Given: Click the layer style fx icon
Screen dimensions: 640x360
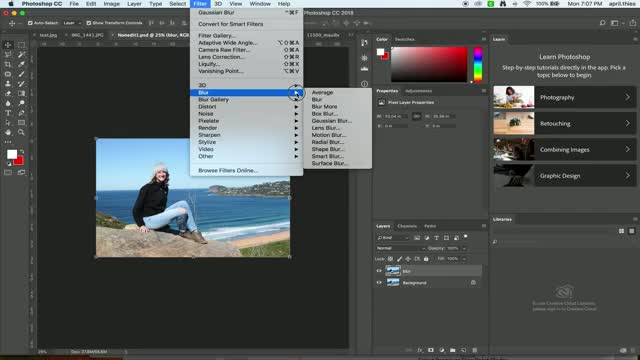Looking at the screenshot, I should (x=420, y=350).
